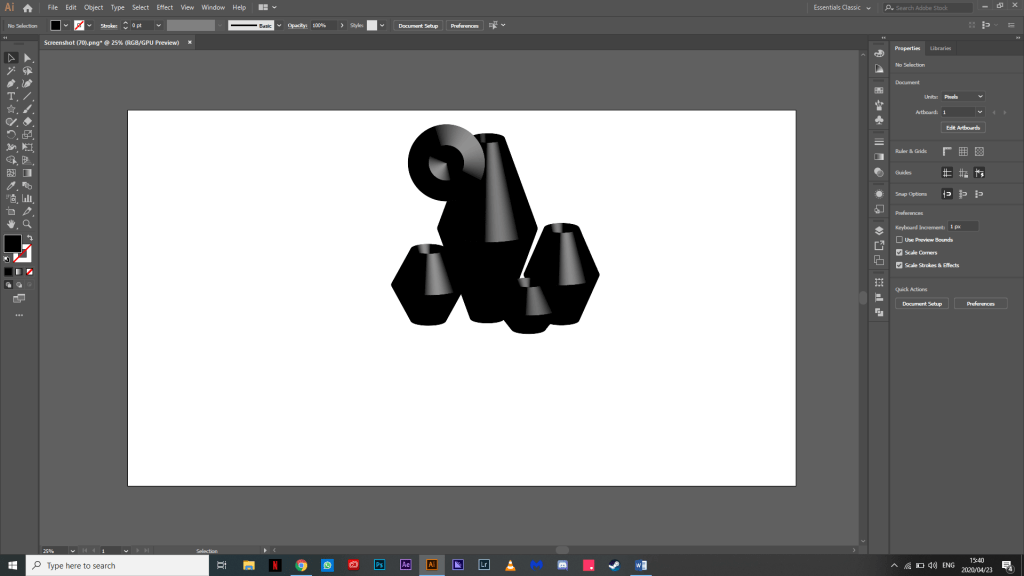Show the grid in Ruler & Grids
Viewport: 1024px width, 576px height.
point(963,151)
